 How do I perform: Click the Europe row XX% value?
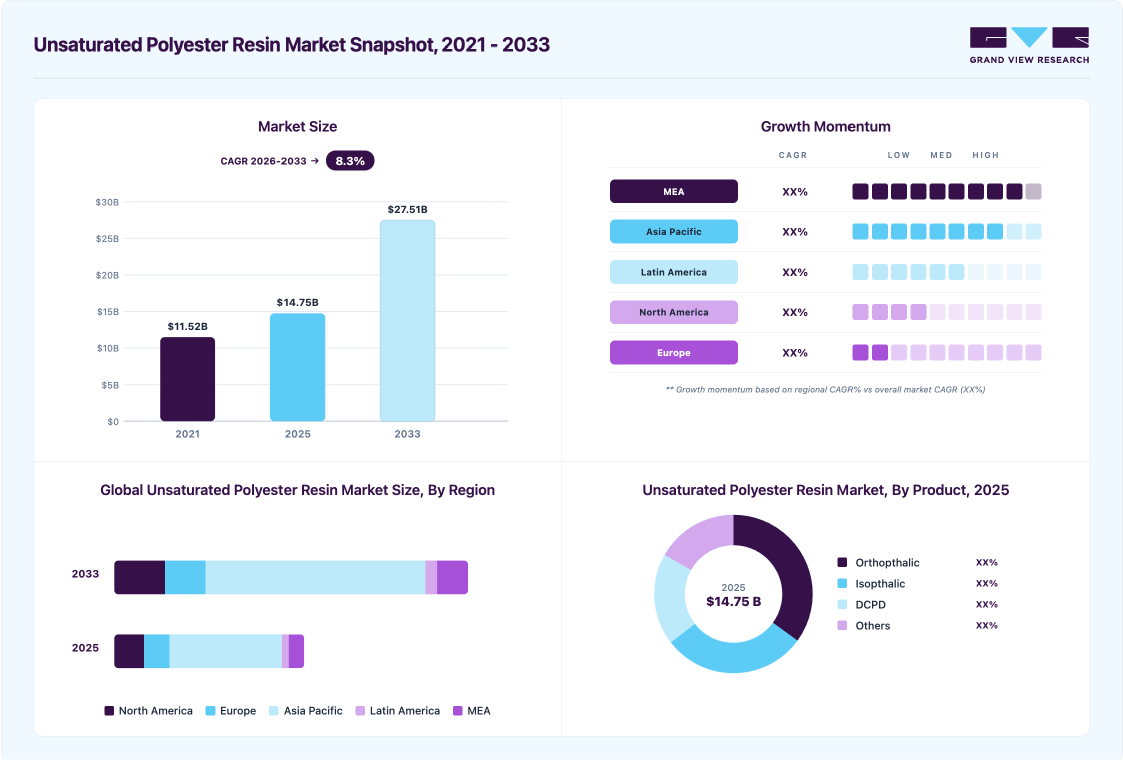(x=795, y=353)
